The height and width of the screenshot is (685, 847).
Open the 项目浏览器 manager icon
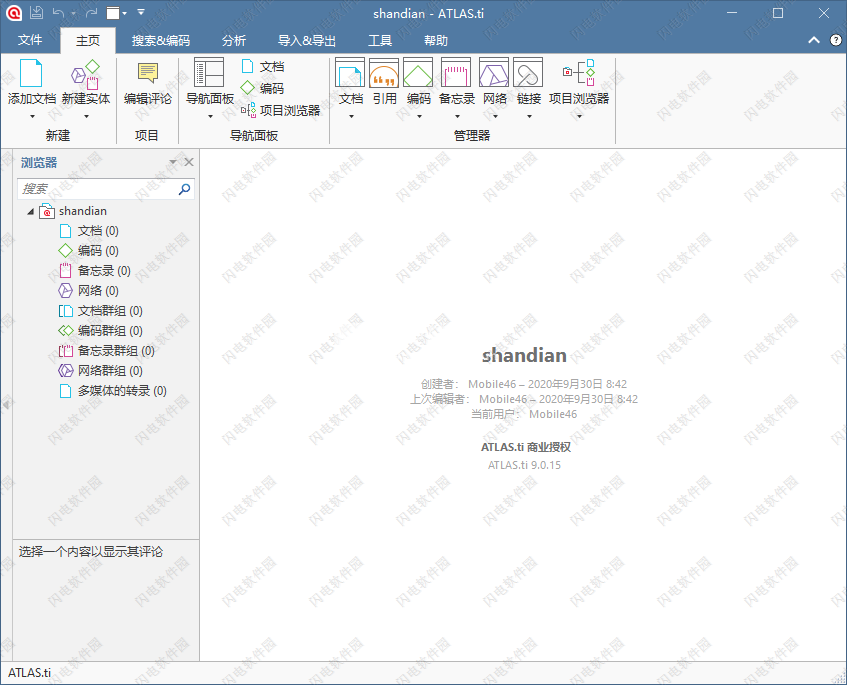pyautogui.click(x=579, y=73)
